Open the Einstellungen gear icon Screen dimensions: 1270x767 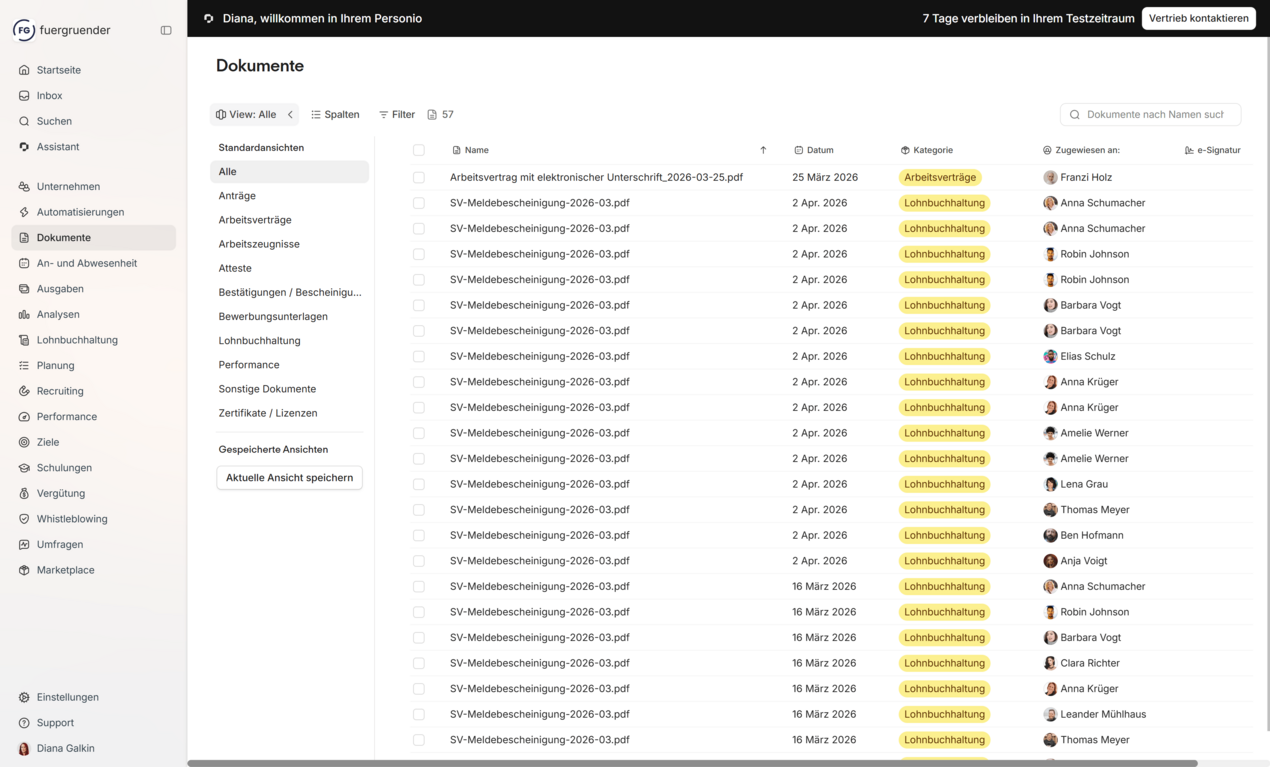(24, 697)
